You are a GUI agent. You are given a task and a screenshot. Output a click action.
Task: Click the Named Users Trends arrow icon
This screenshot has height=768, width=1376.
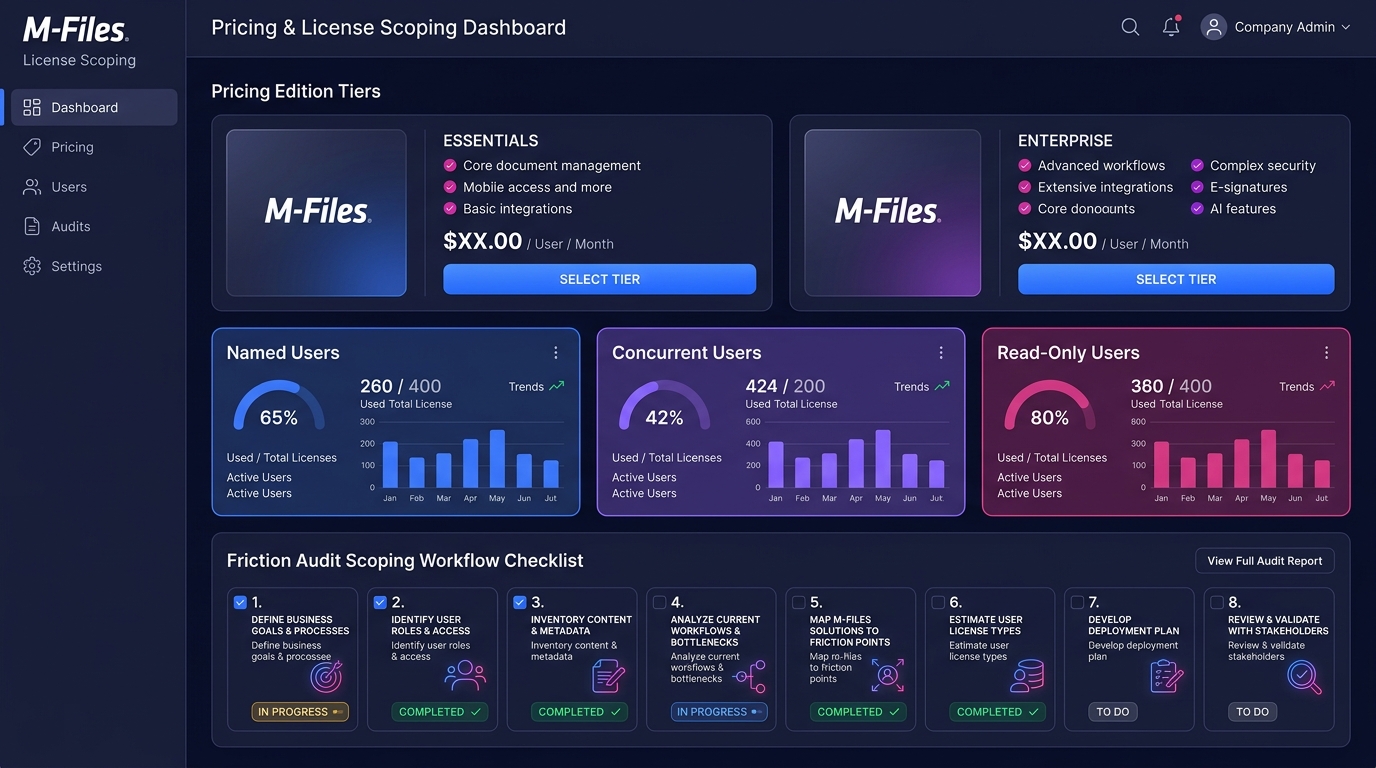coord(557,386)
